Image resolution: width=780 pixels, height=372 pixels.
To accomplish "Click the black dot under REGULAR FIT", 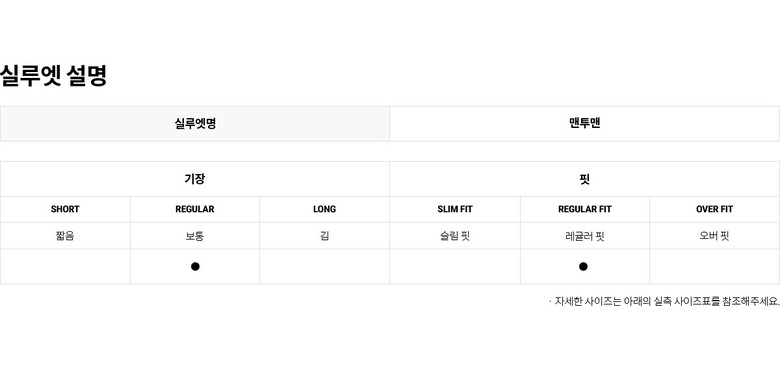I will coord(584,267).
